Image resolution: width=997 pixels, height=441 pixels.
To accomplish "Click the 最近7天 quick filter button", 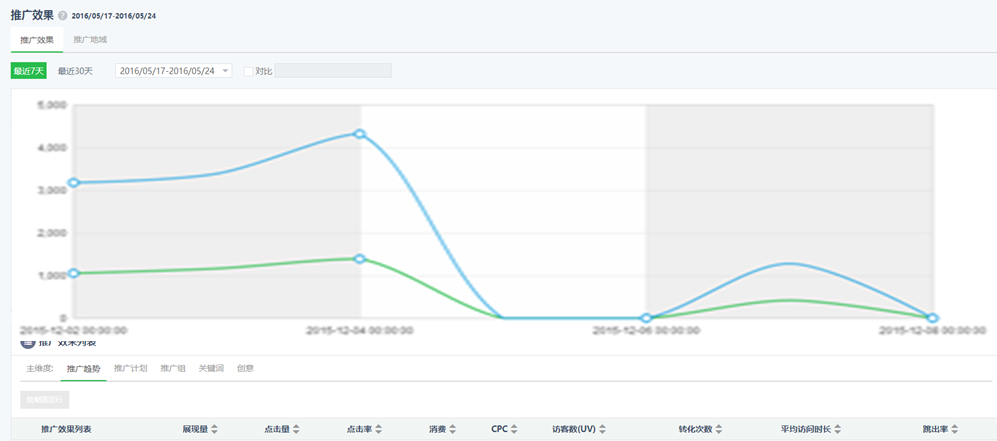I will (x=28, y=71).
